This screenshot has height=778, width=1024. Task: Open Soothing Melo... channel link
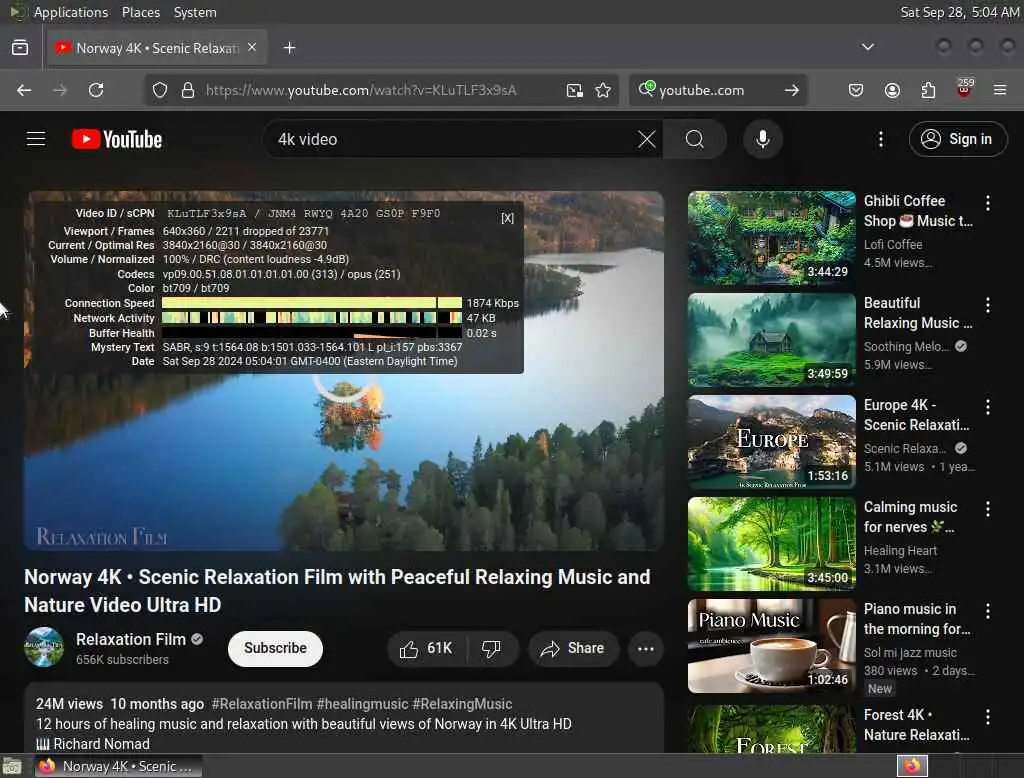tap(906, 346)
